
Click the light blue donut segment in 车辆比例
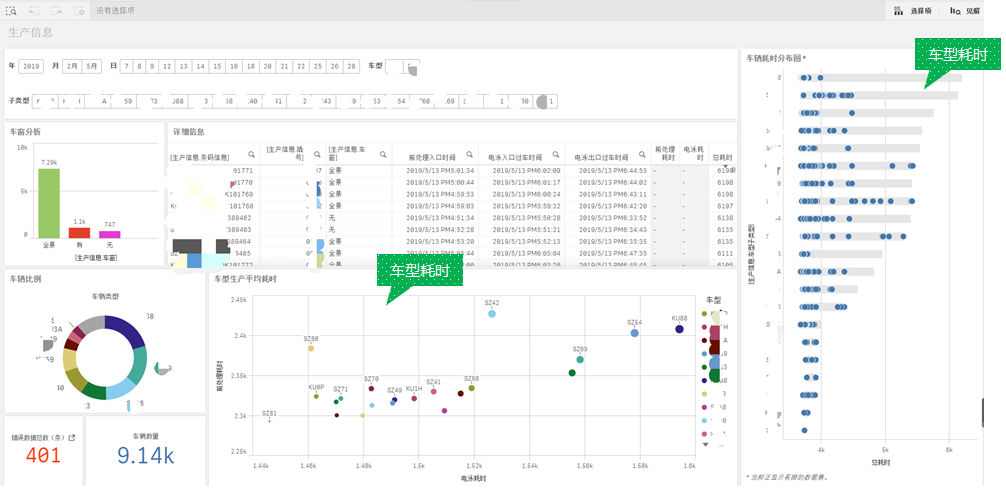[x=121, y=389]
